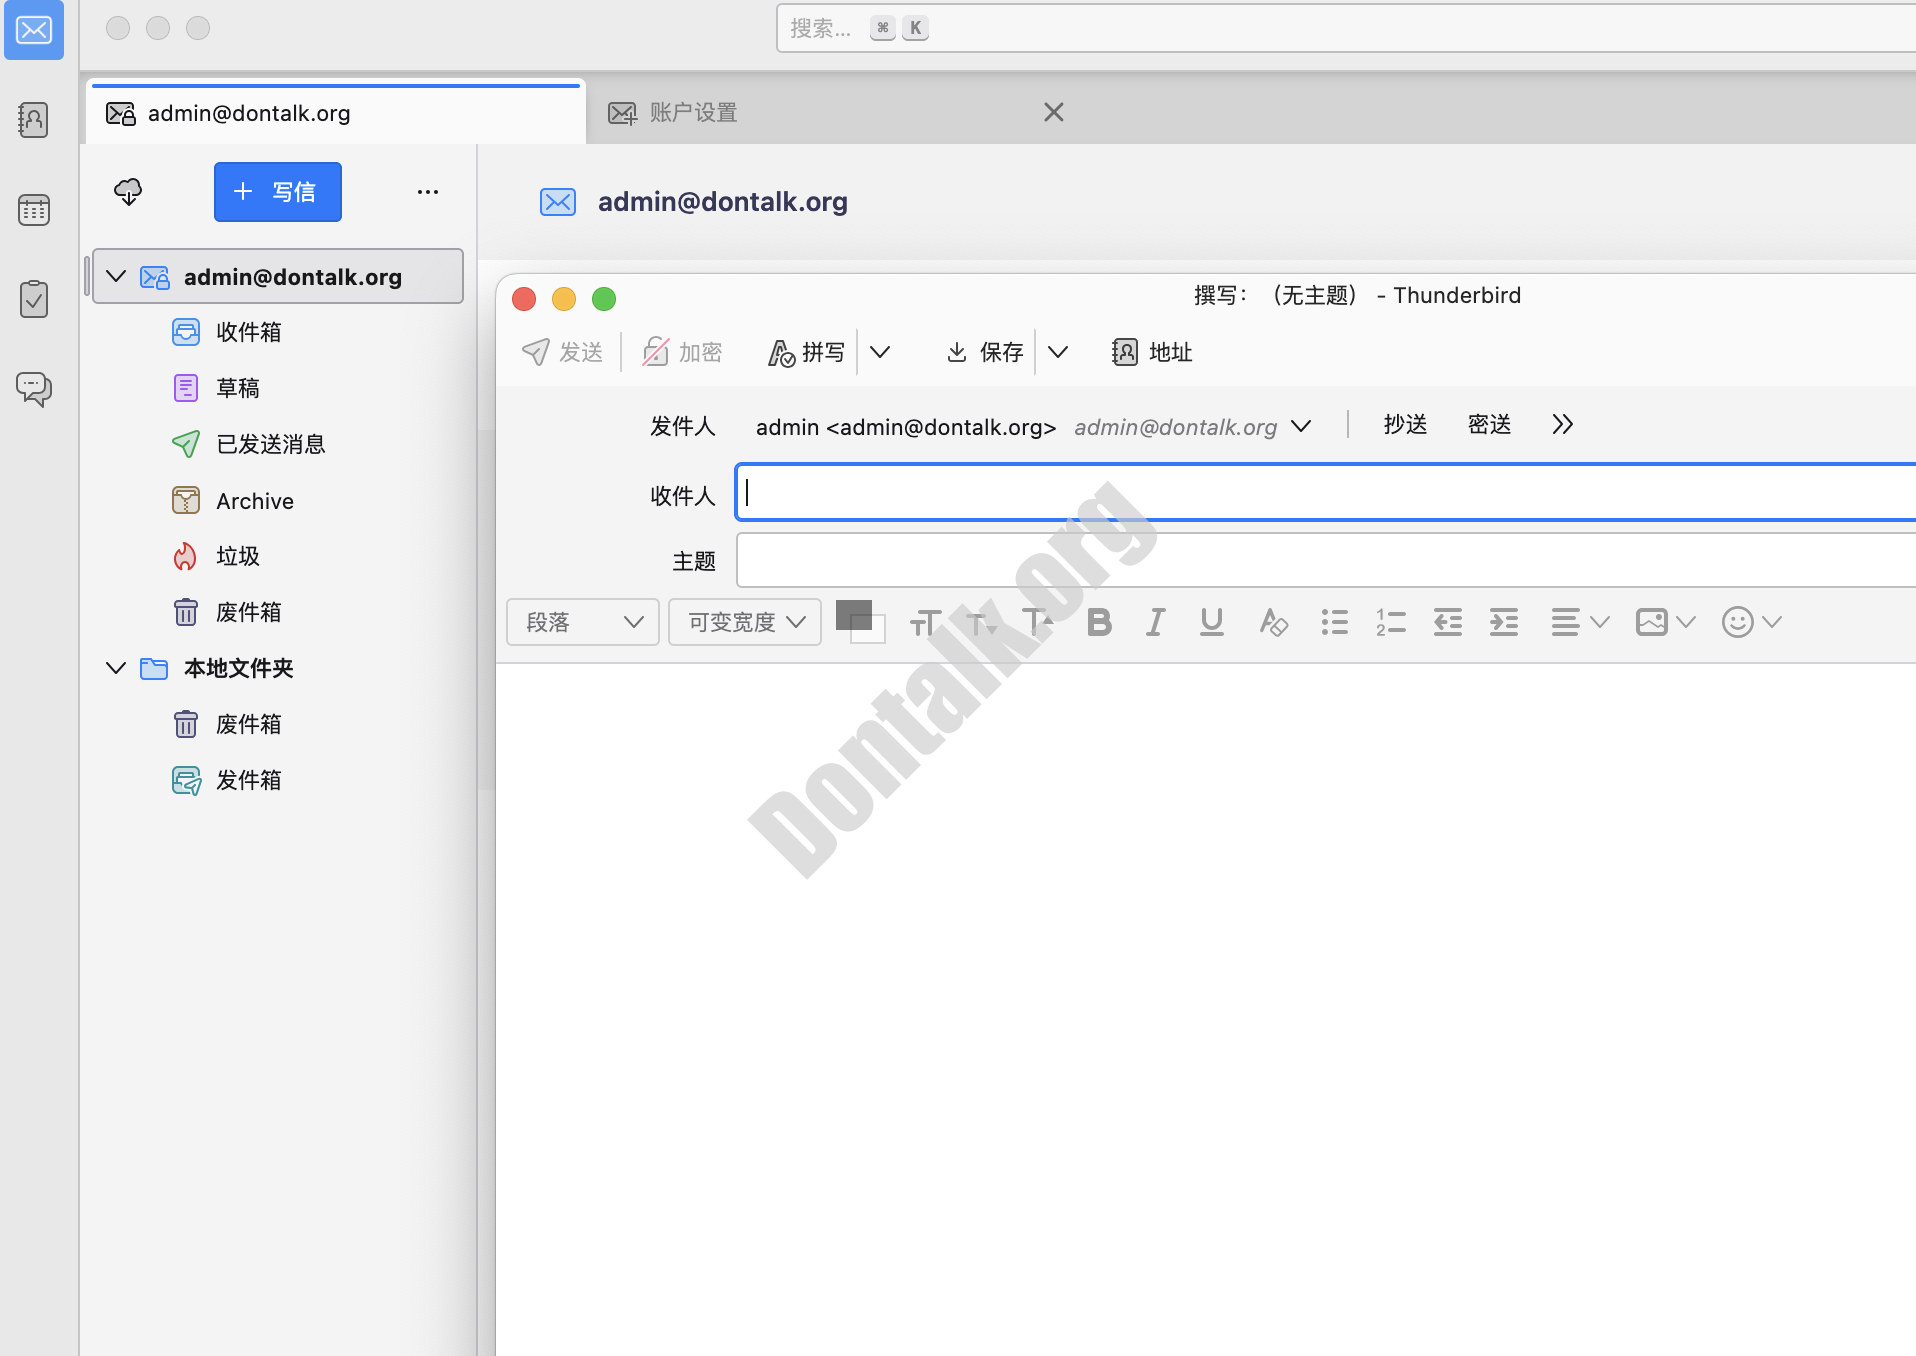Open the 地址 address sidebar in compose window
Viewport: 1916px width, 1356px height.
(x=1150, y=352)
